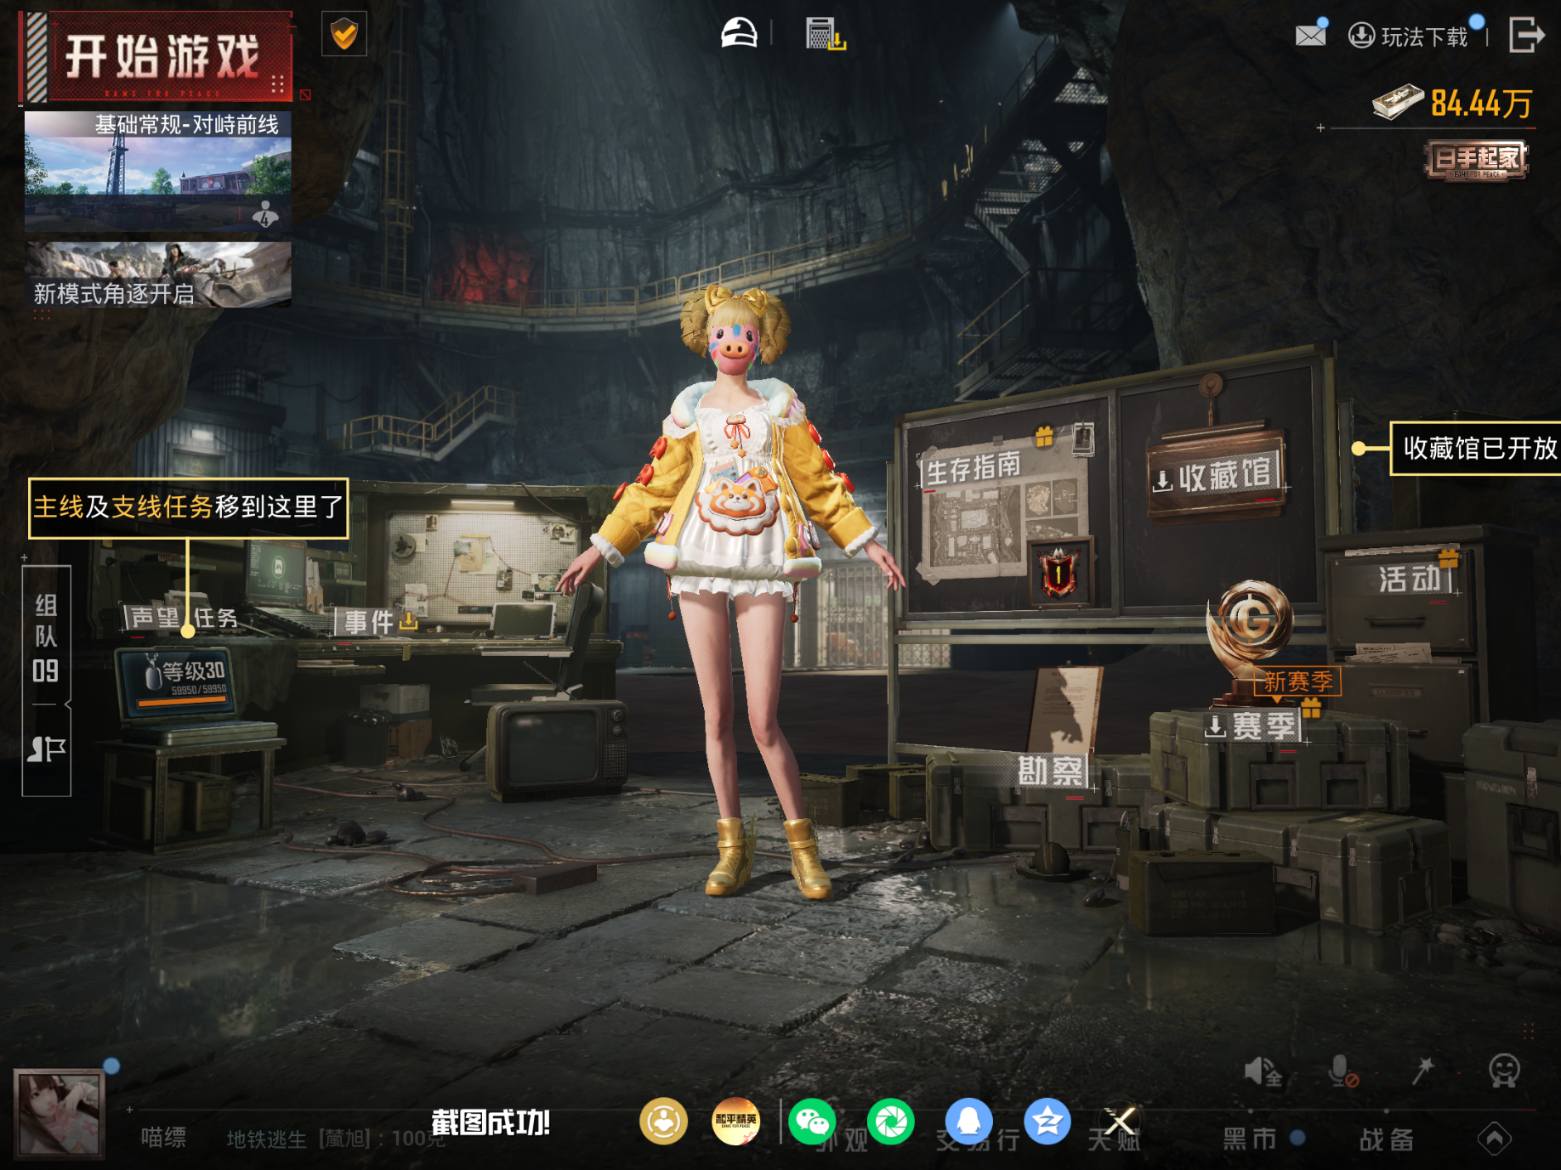Select the player character in the lobby

click(x=733, y=590)
